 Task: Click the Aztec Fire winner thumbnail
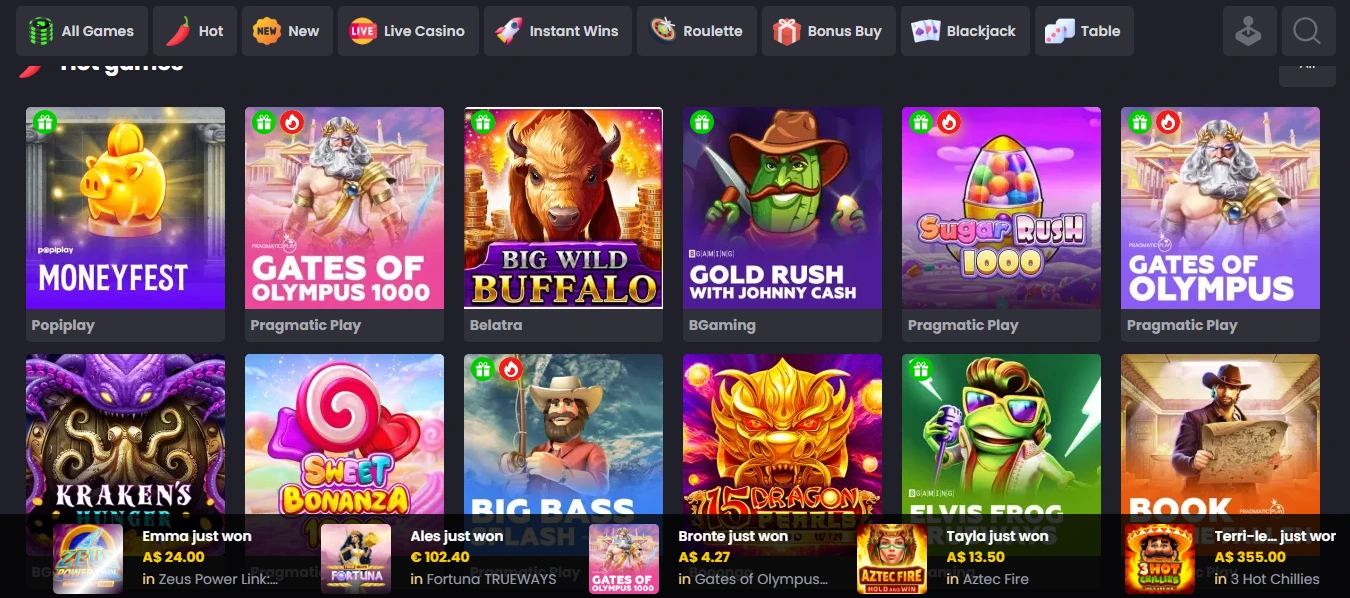(892, 559)
